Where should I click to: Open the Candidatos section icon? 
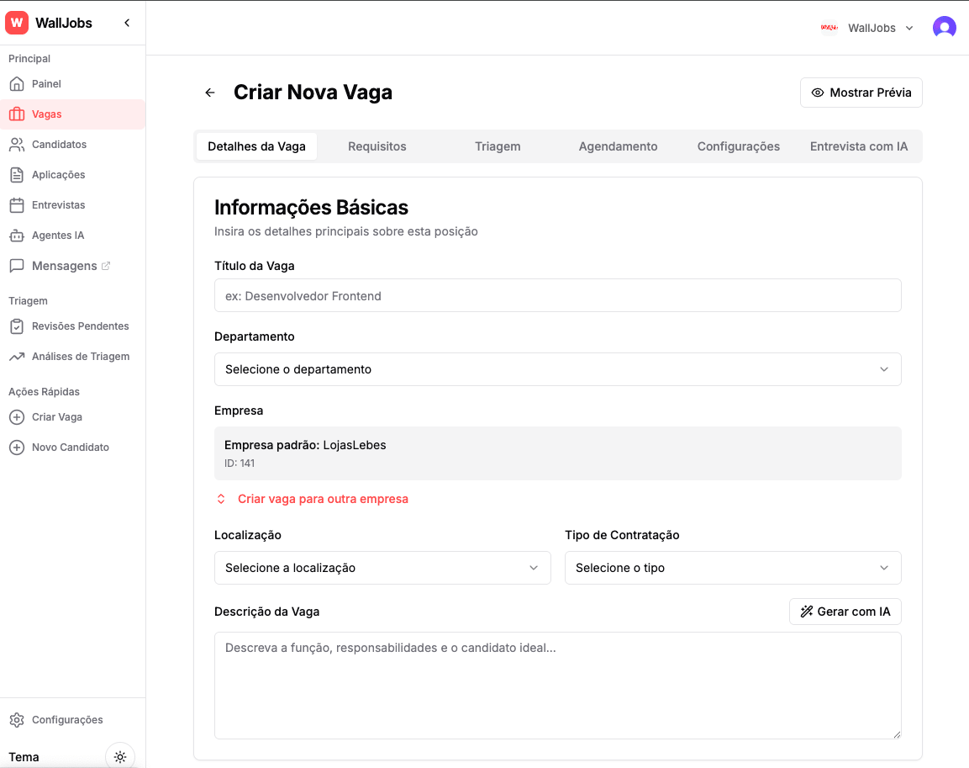[17, 144]
